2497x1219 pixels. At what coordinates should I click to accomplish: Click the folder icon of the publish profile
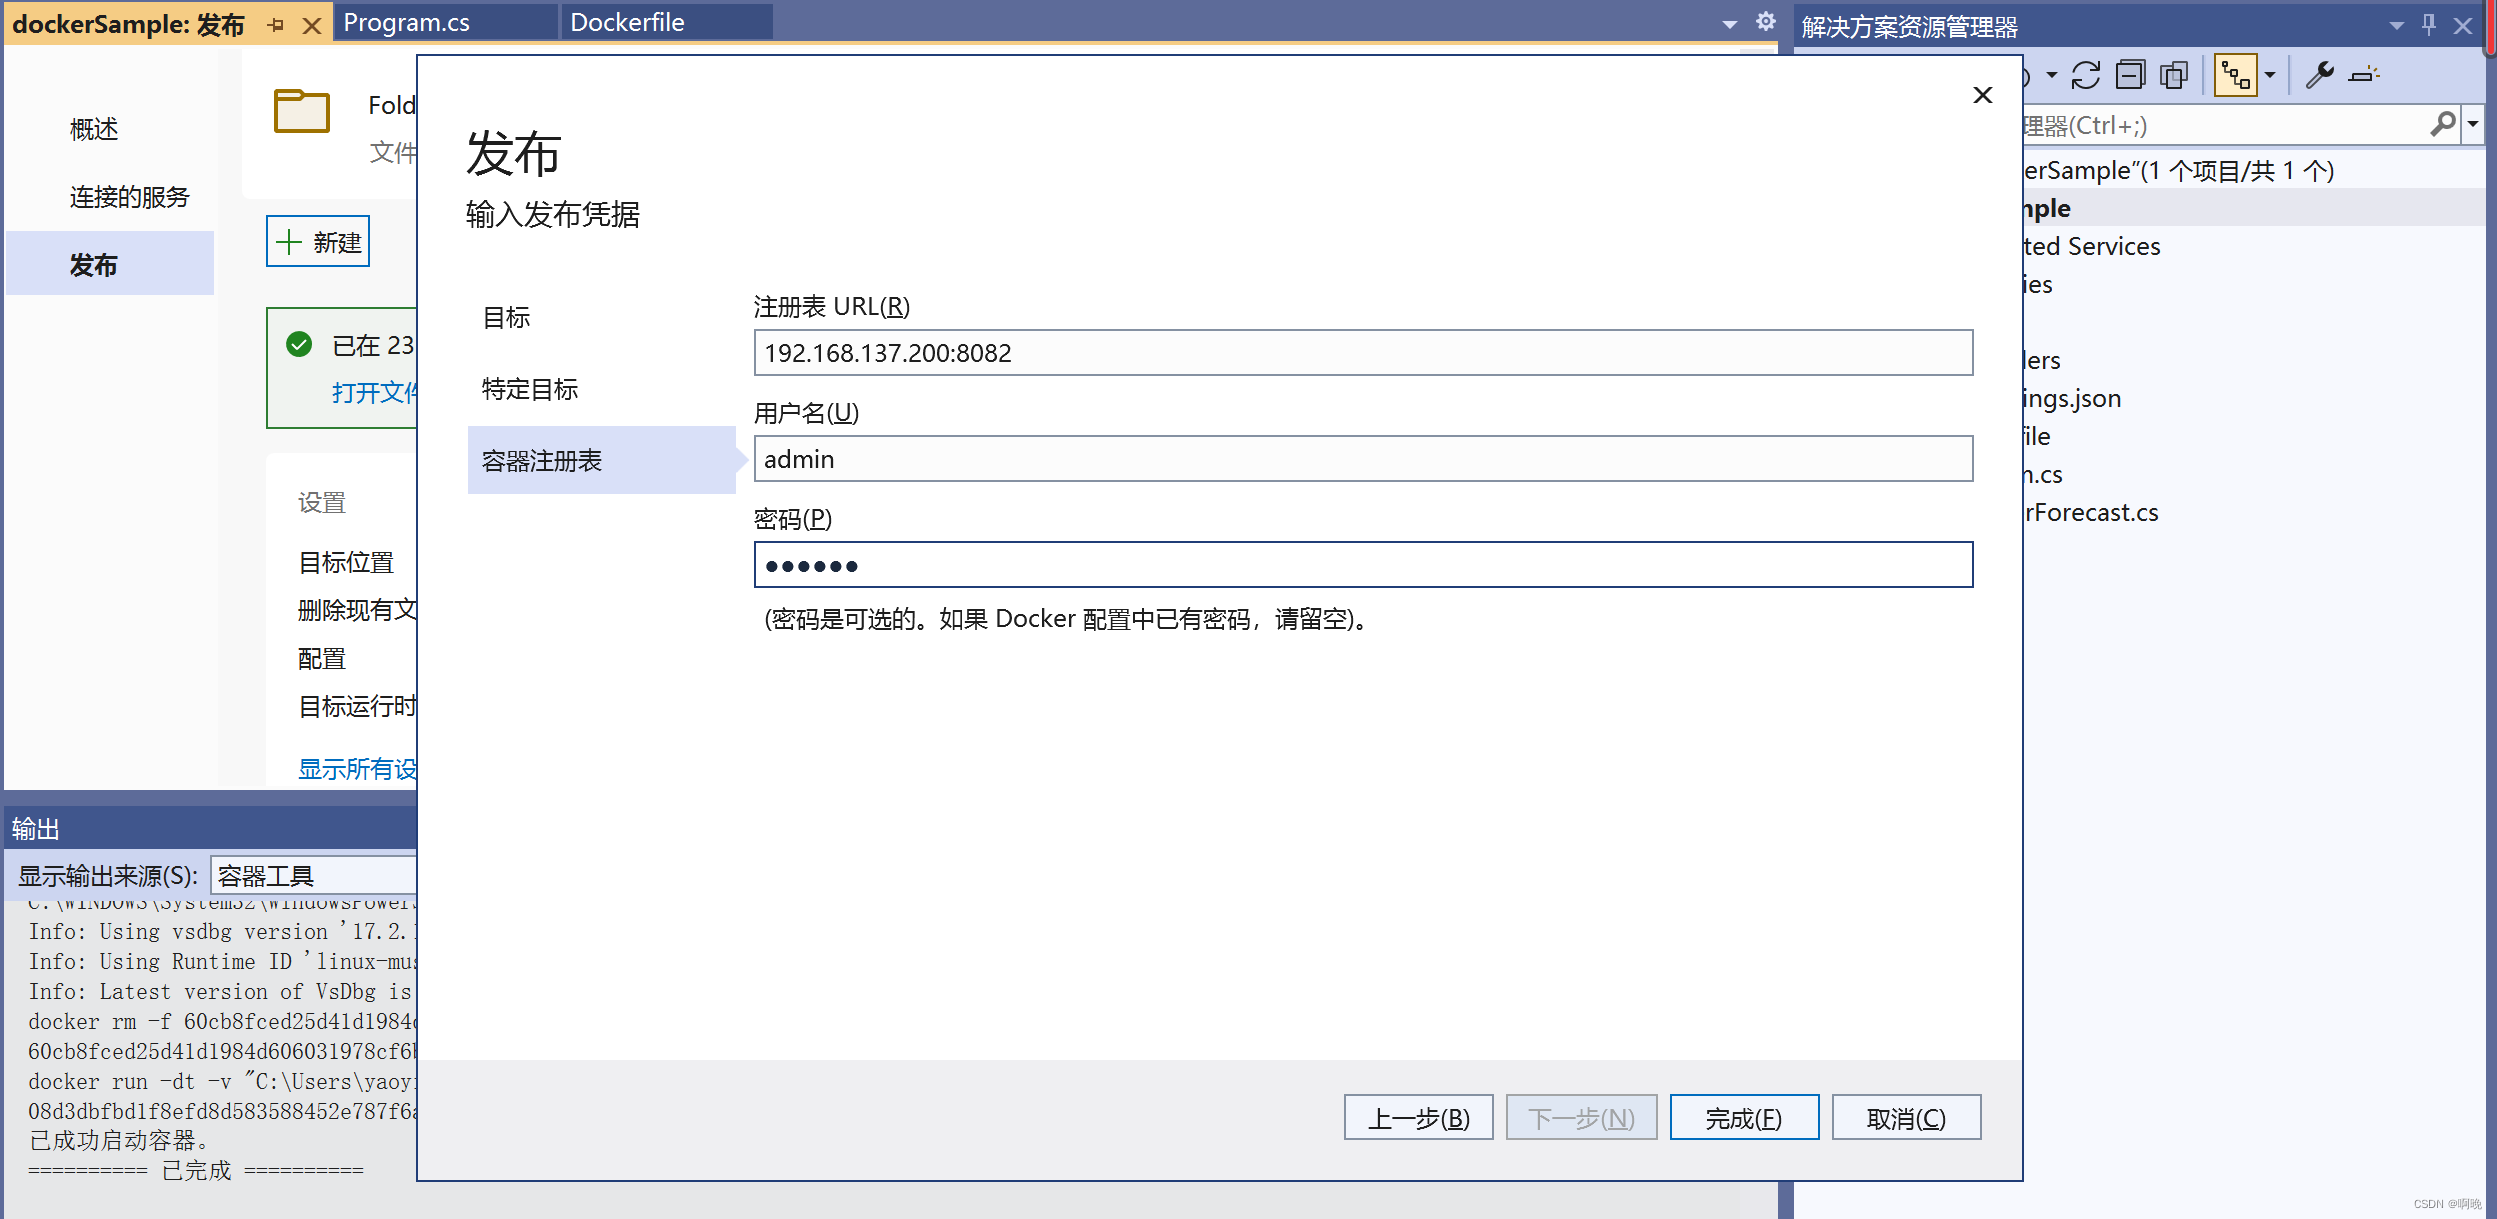point(302,111)
